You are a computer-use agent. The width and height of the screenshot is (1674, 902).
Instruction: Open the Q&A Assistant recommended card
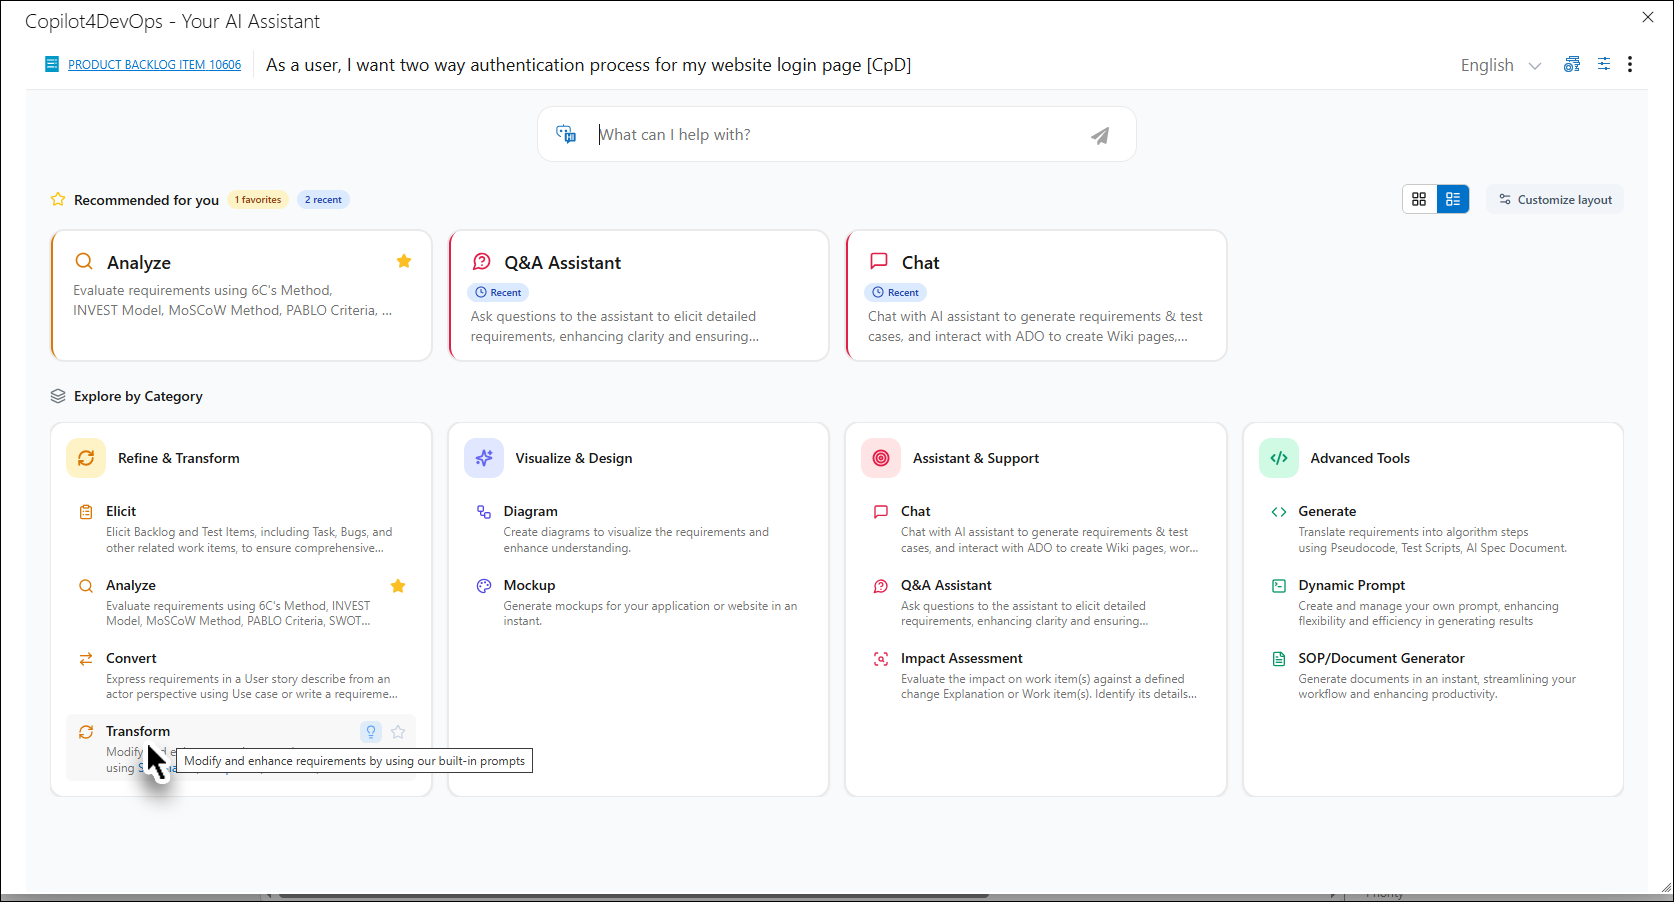pyautogui.click(x=638, y=296)
